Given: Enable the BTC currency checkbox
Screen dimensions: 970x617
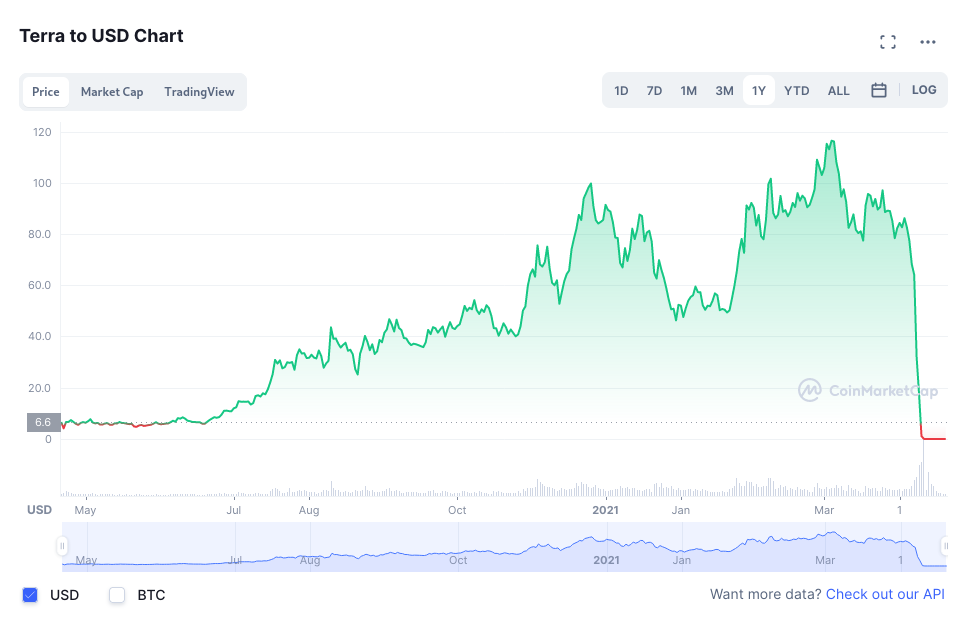Looking at the screenshot, I should pyautogui.click(x=117, y=595).
